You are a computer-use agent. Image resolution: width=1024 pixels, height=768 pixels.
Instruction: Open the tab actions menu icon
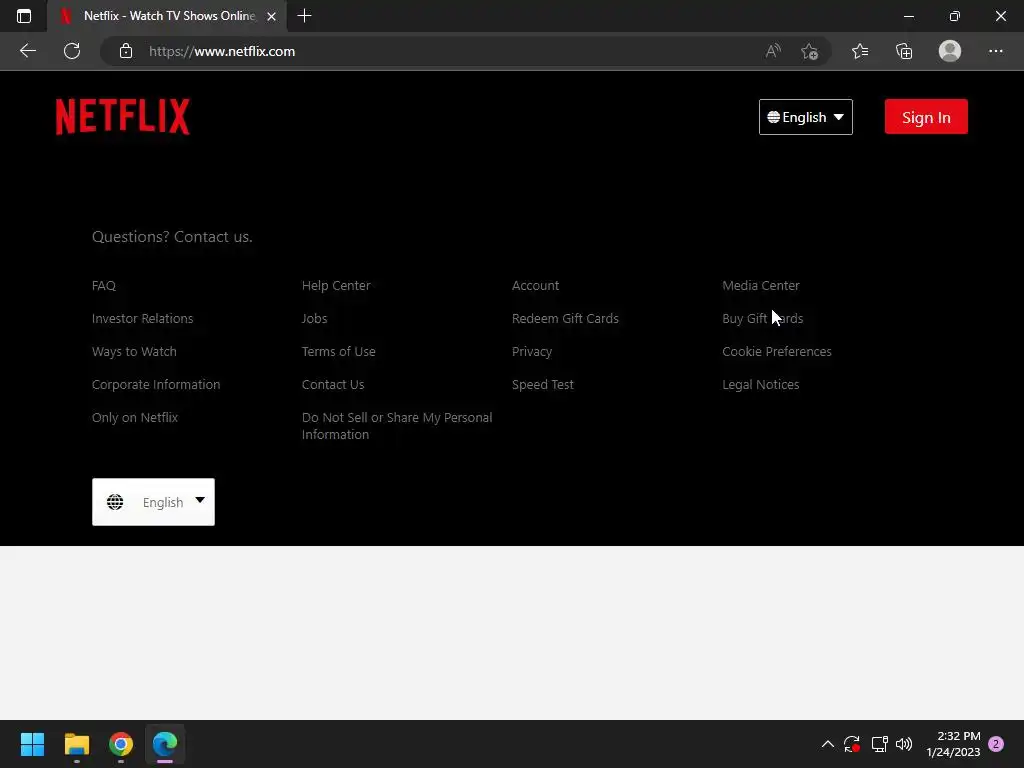click(24, 16)
